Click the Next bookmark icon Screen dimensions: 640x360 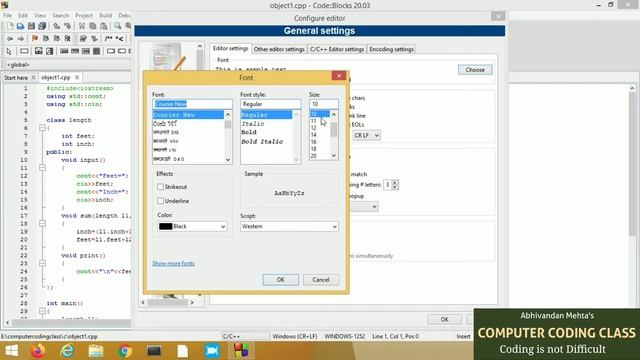[57, 39]
